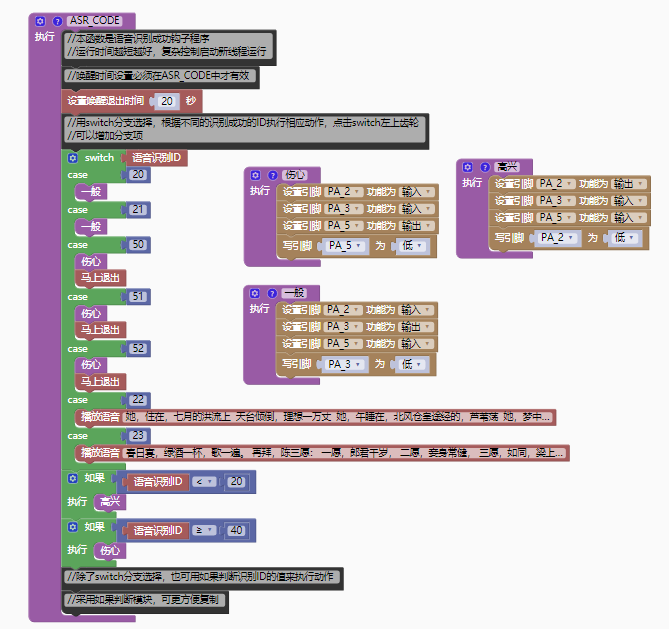
Task: Edit the case value 51 field
Action: 138,297
